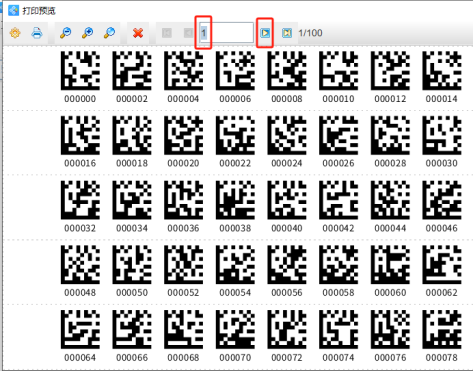Select Data Matrix code labeled 000016
474x371 pixels.
click(x=80, y=135)
